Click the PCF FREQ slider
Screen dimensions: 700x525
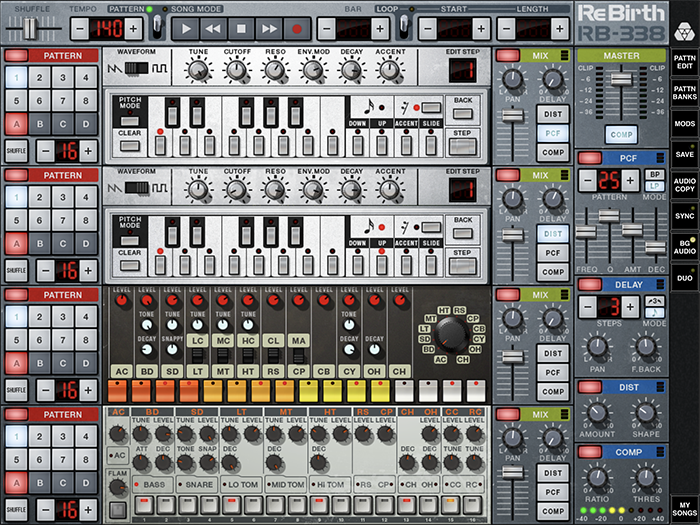(x=586, y=232)
